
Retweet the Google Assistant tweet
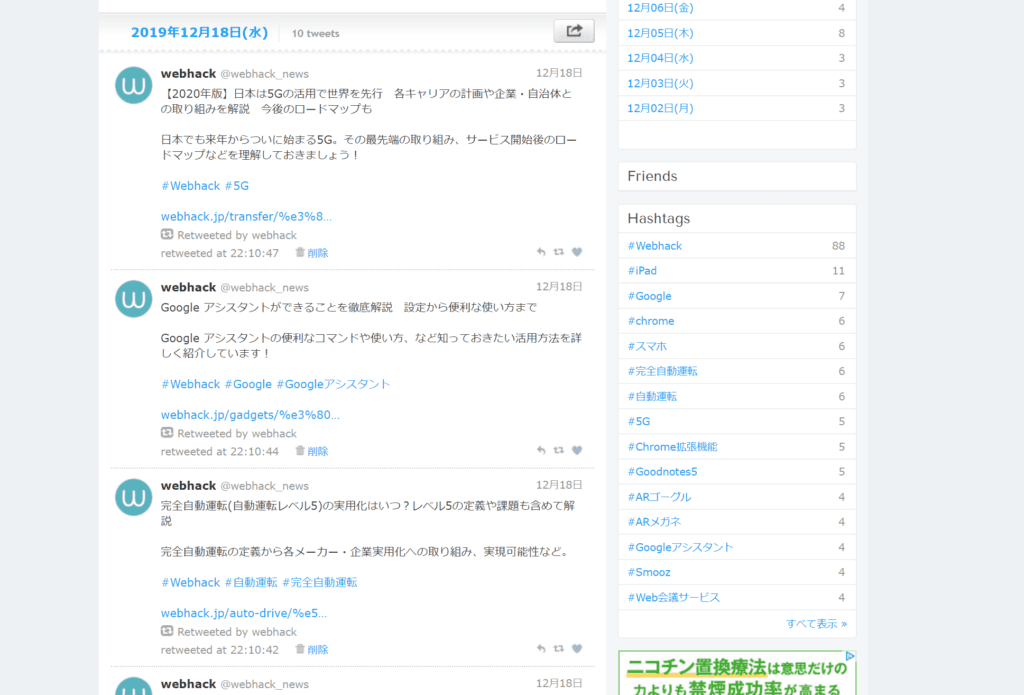coord(559,451)
